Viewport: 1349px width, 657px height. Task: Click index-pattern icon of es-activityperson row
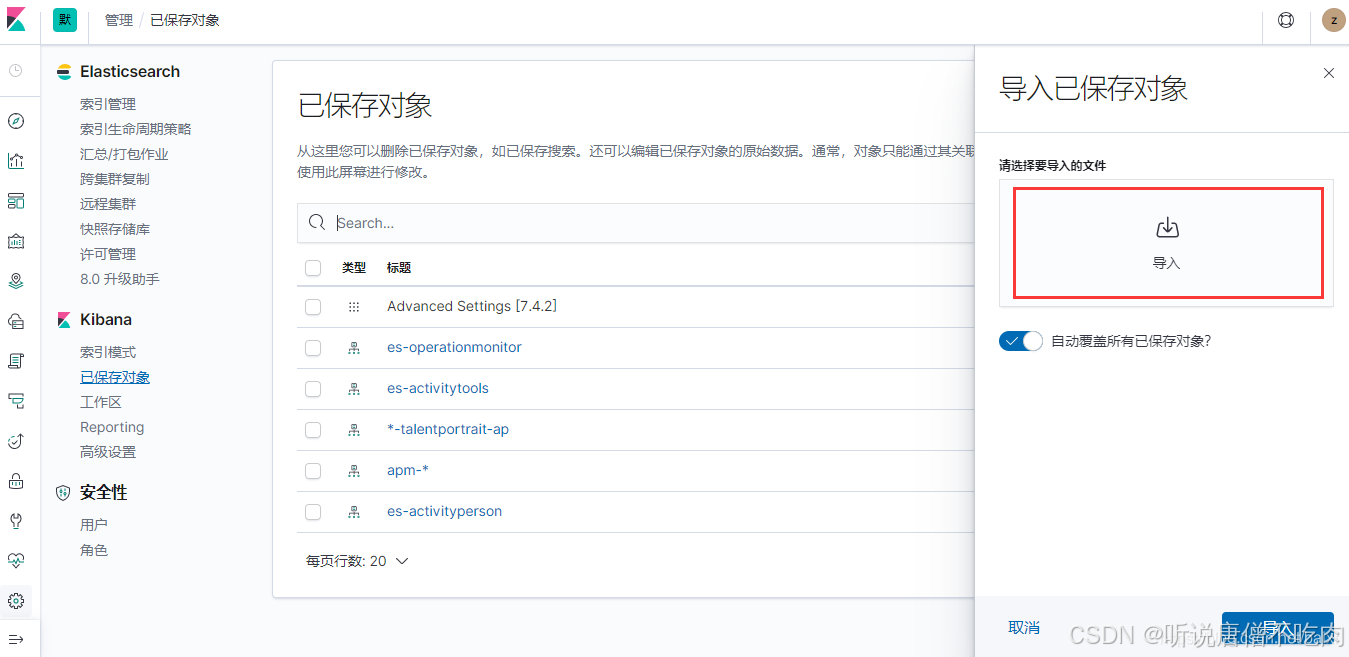click(x=353, y=512)
